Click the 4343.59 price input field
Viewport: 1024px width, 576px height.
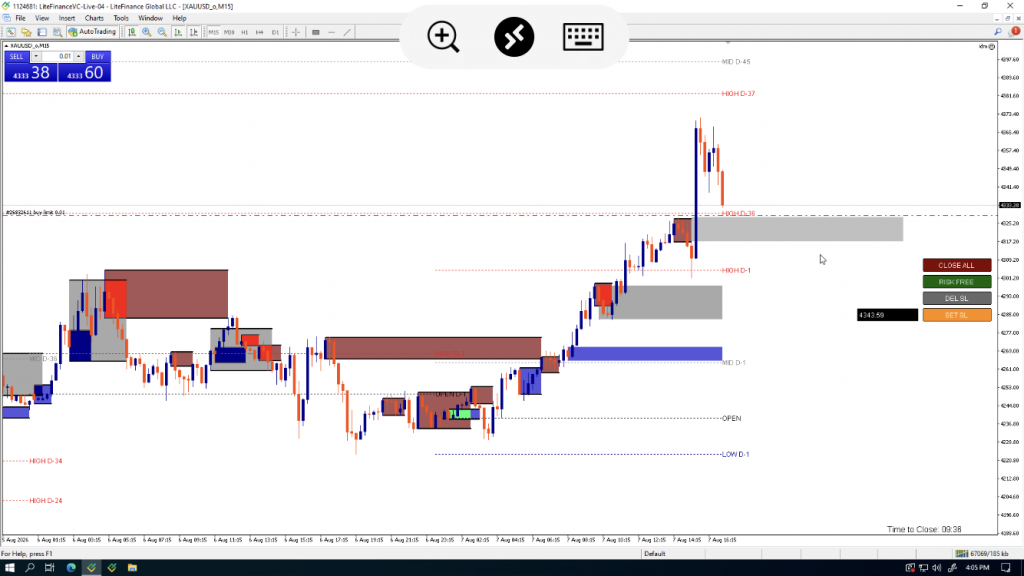(x=887, y=315)
